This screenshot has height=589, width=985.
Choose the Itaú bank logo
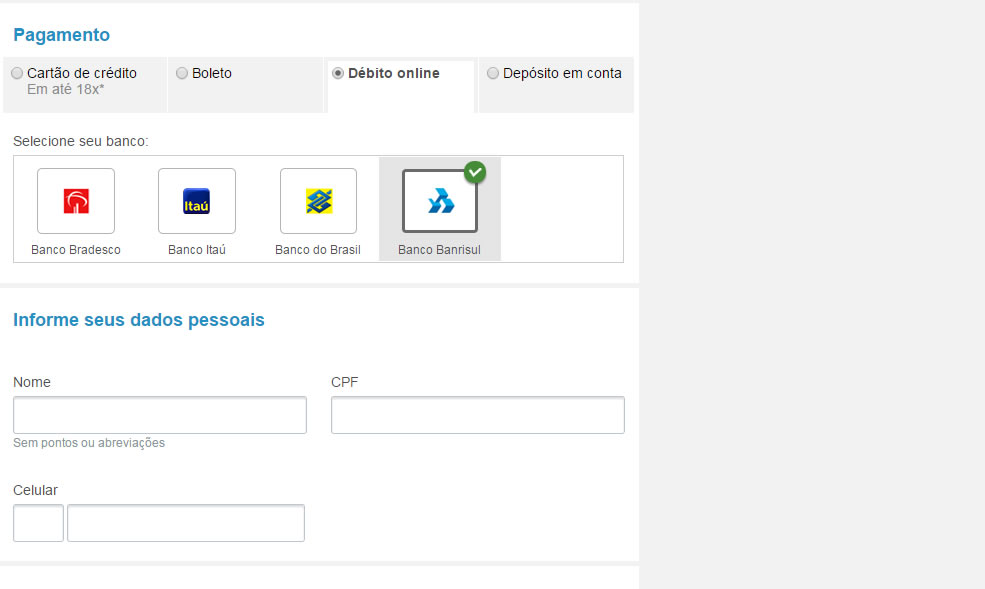pos(197,201)
